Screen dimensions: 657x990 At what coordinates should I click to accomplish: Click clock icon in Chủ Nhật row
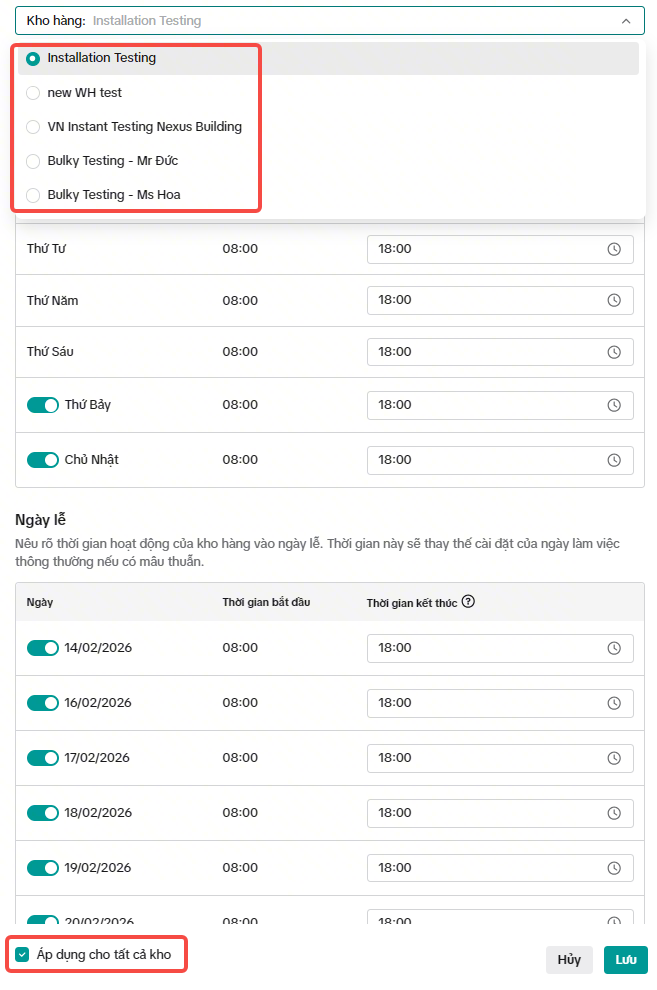click(614, 460)
